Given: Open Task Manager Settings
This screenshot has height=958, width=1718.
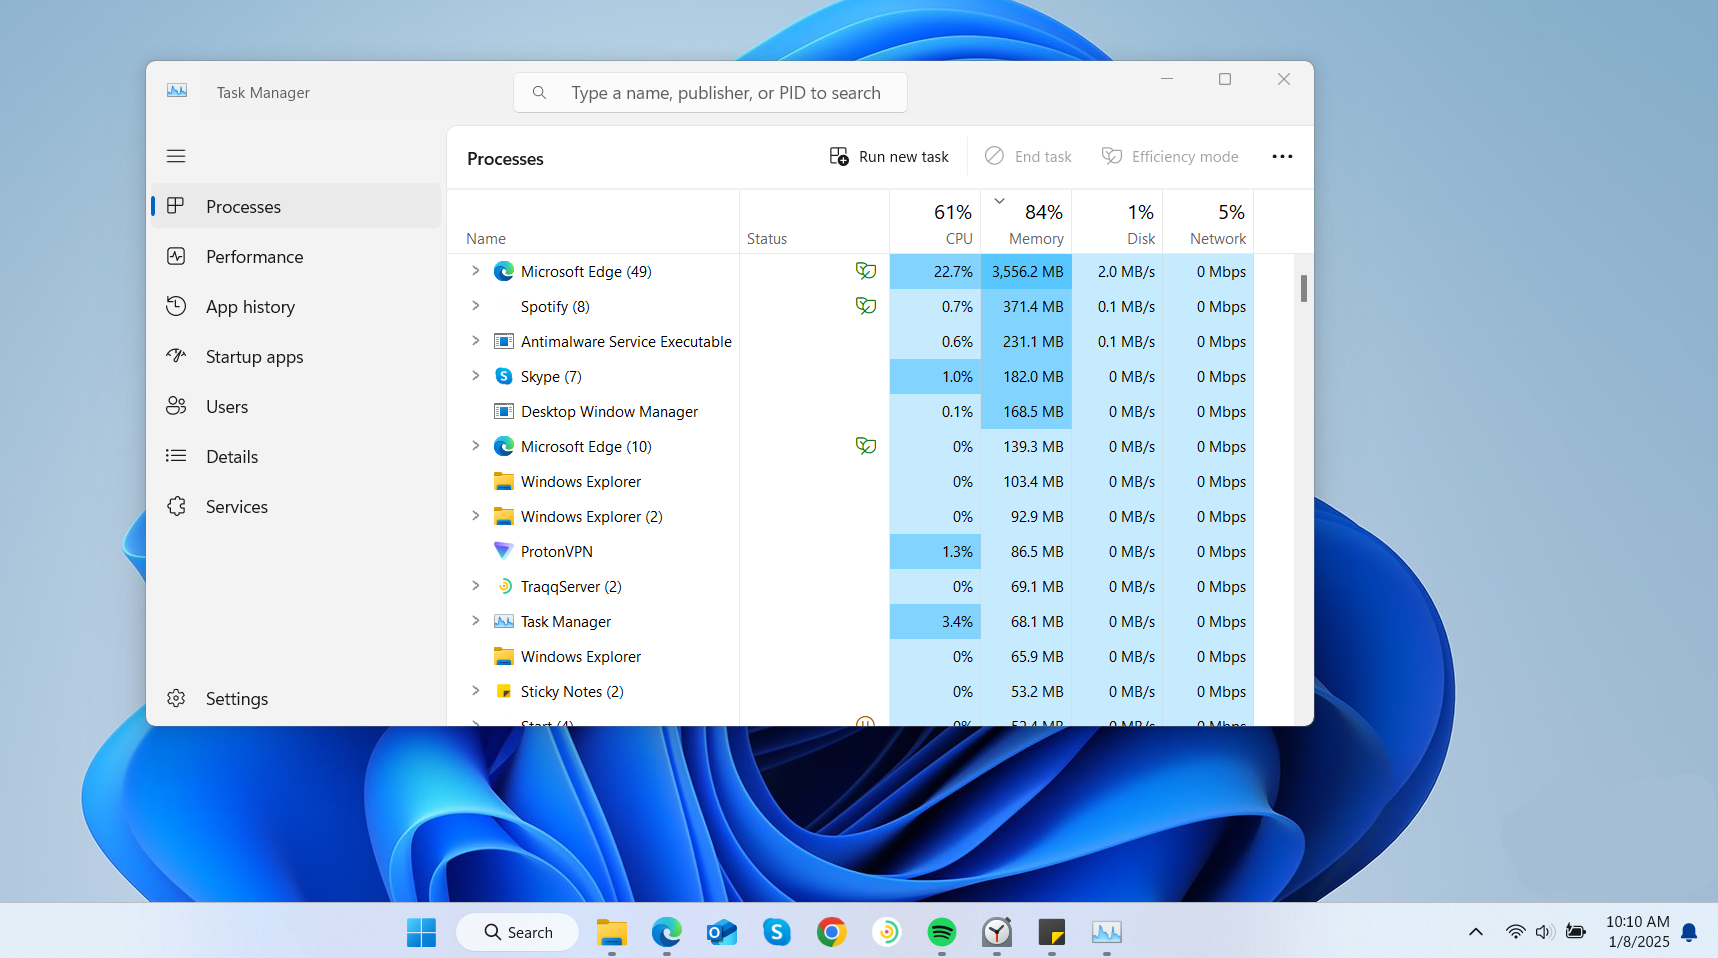Looking at the screenshot, I should pos(296,698).
